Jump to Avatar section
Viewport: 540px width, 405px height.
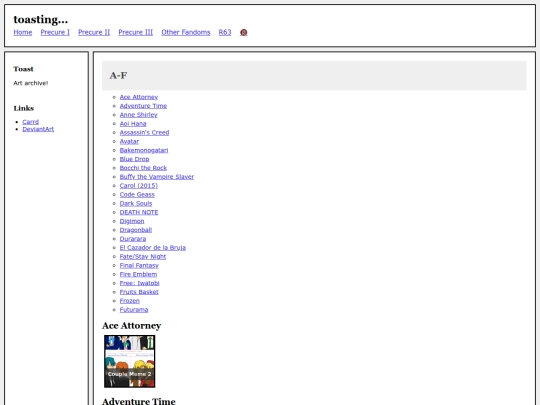click(x=129, y=142)
